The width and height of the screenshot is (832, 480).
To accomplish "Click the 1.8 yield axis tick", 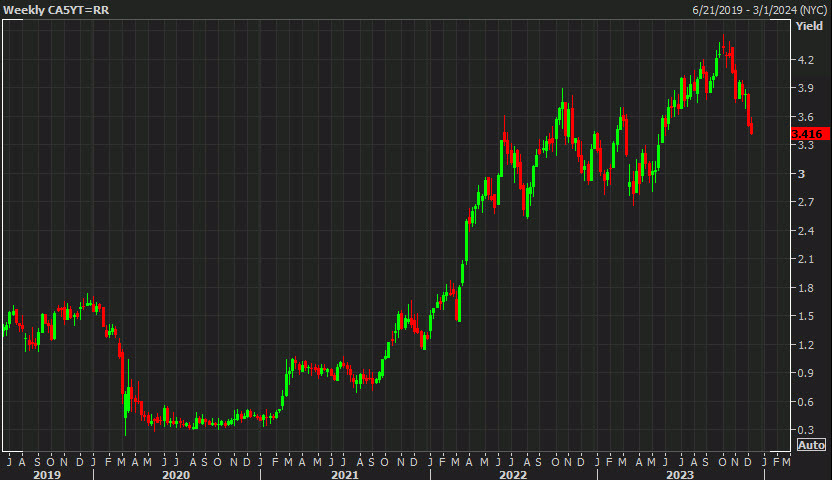I will pyautogui.click(x=805, y=288).
